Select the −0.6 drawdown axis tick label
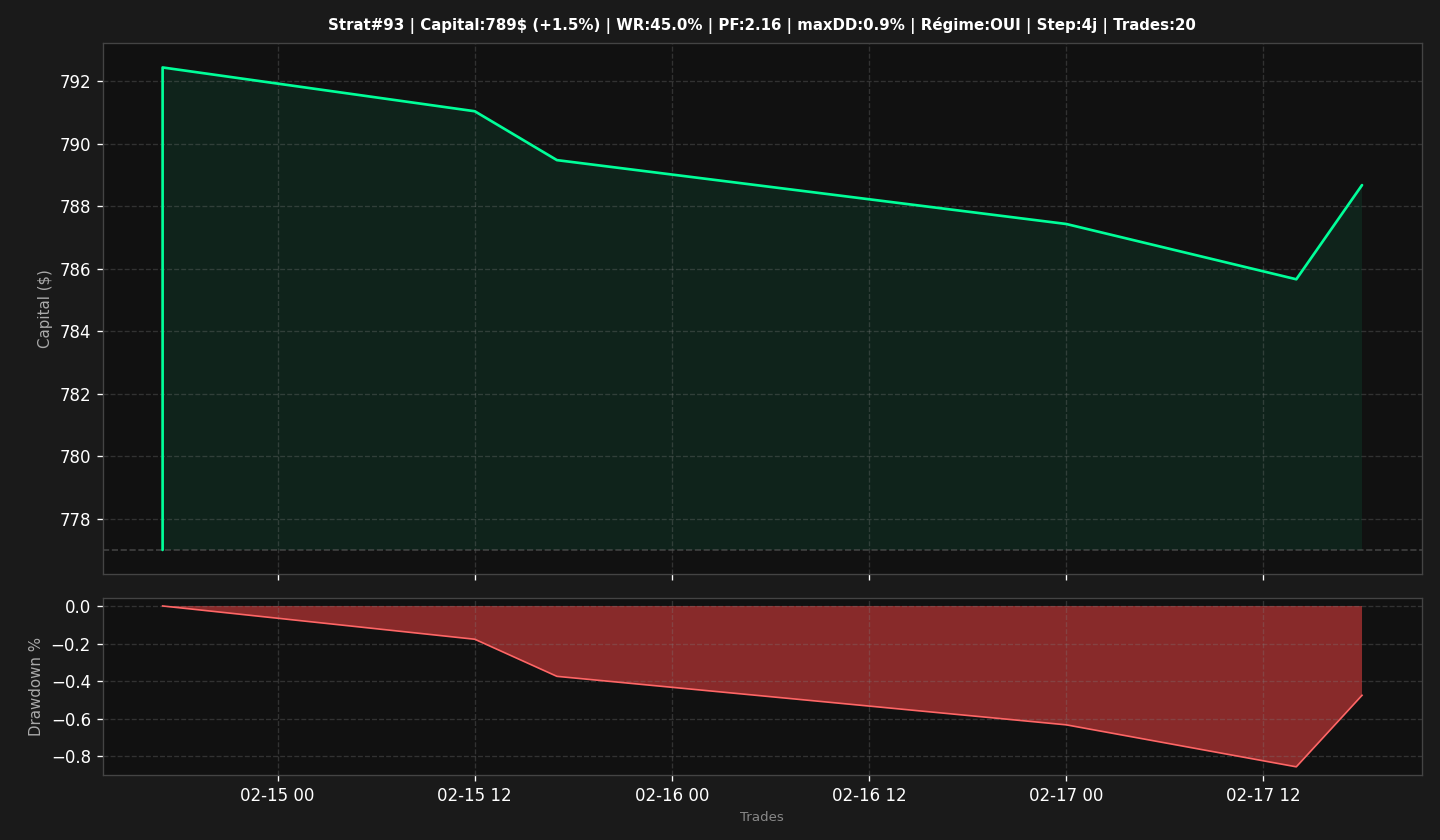The image size is (1440, 840). point(70,720)
